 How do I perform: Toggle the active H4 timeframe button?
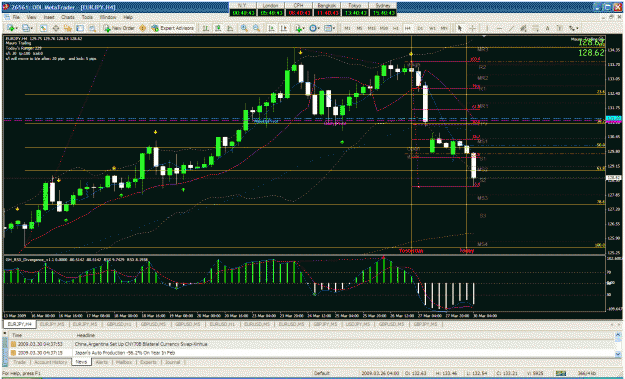click(408, 28)
